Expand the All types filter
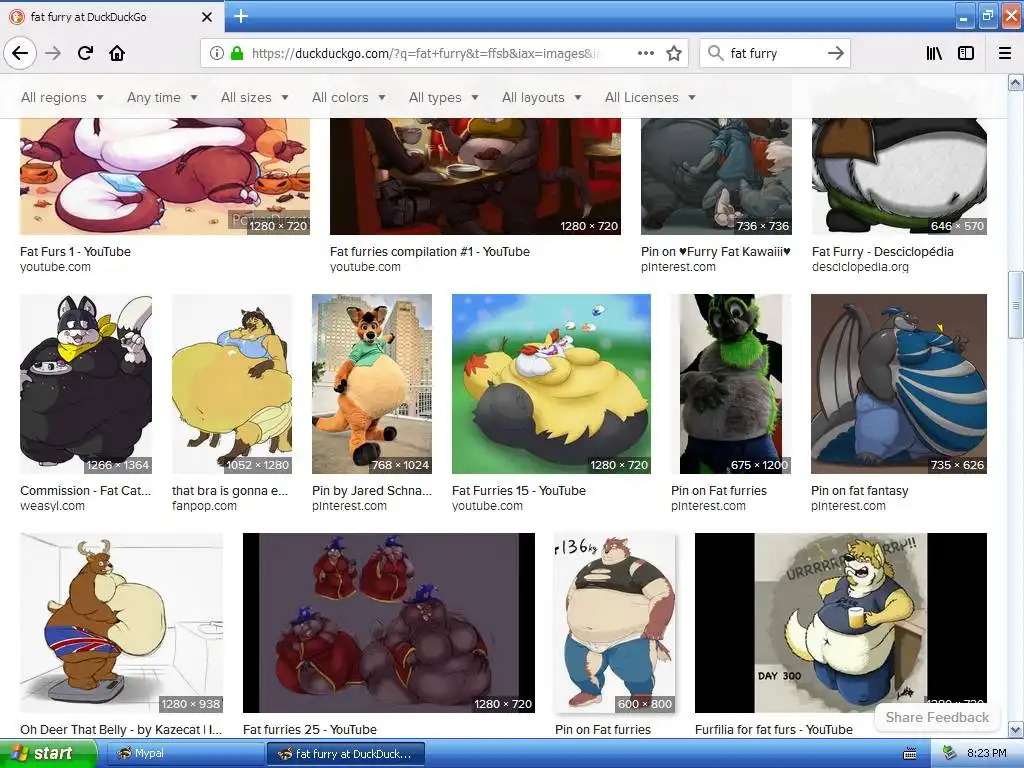The image size is (1024, 768). [x=443, y=97]
